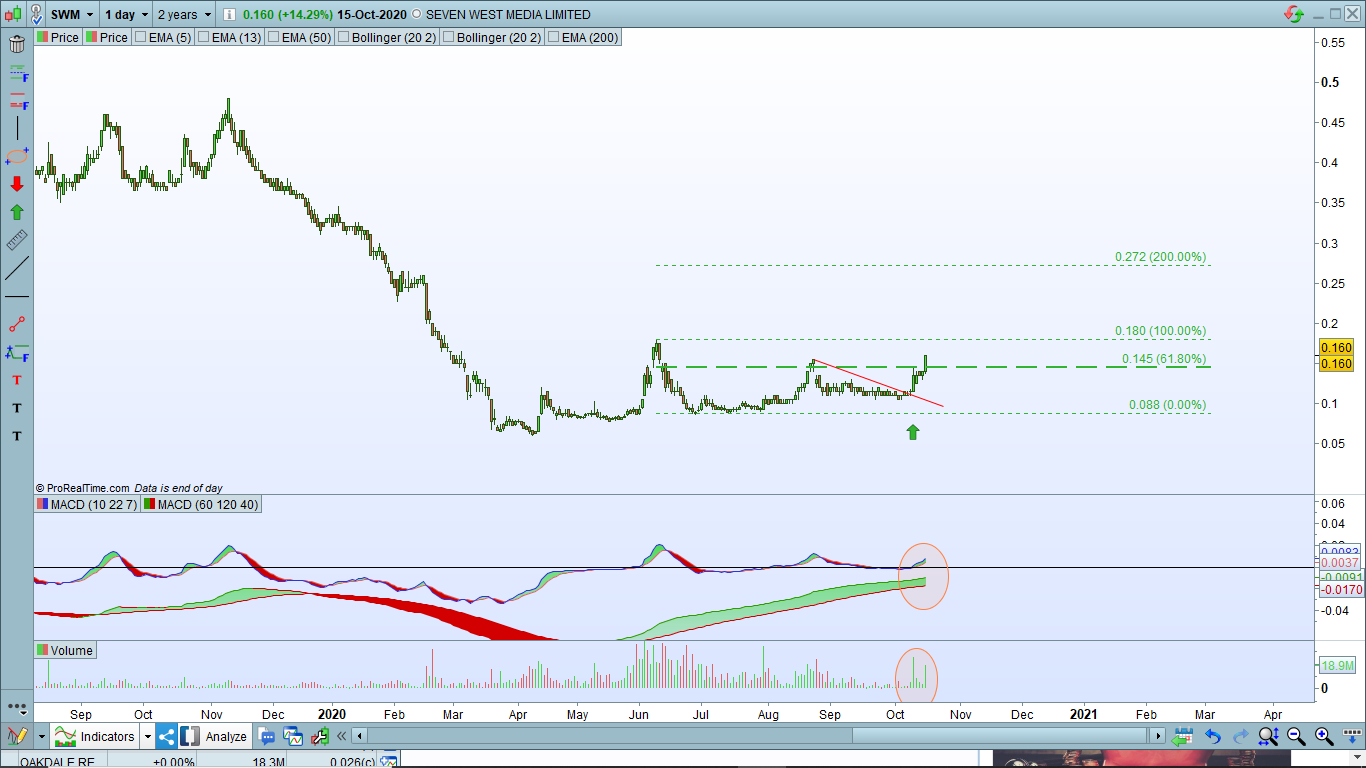
Task: Click the green reset-view arrows icon
Action: point(1184,737)
